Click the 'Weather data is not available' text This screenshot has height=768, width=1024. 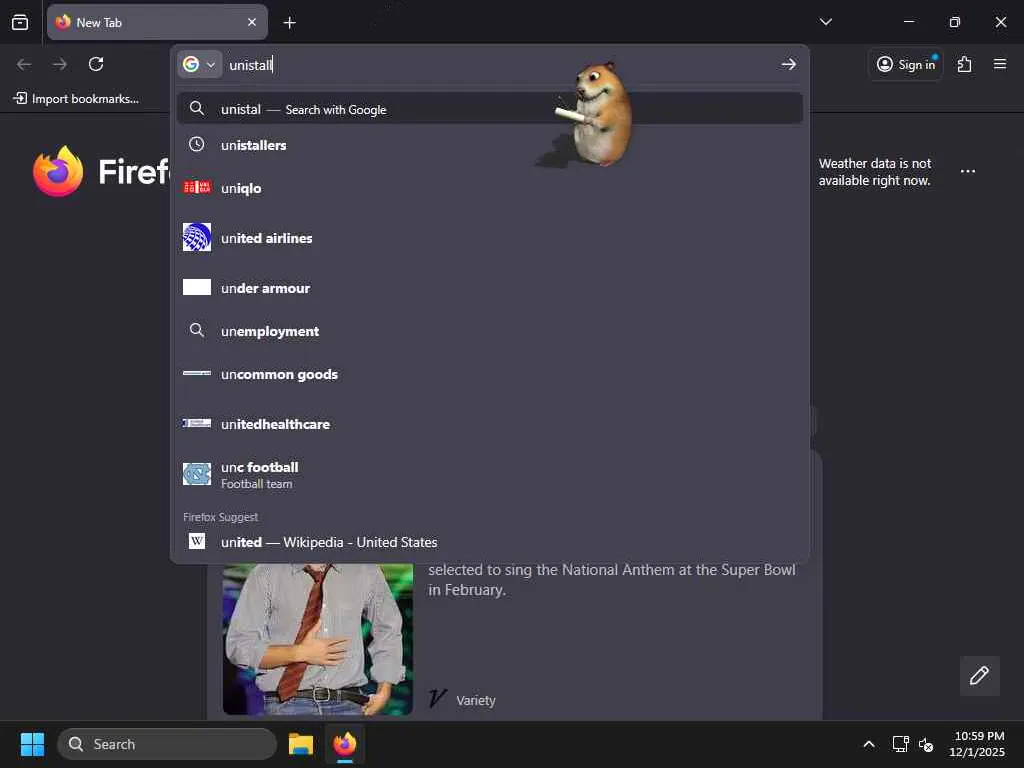[x=875, y=172]
